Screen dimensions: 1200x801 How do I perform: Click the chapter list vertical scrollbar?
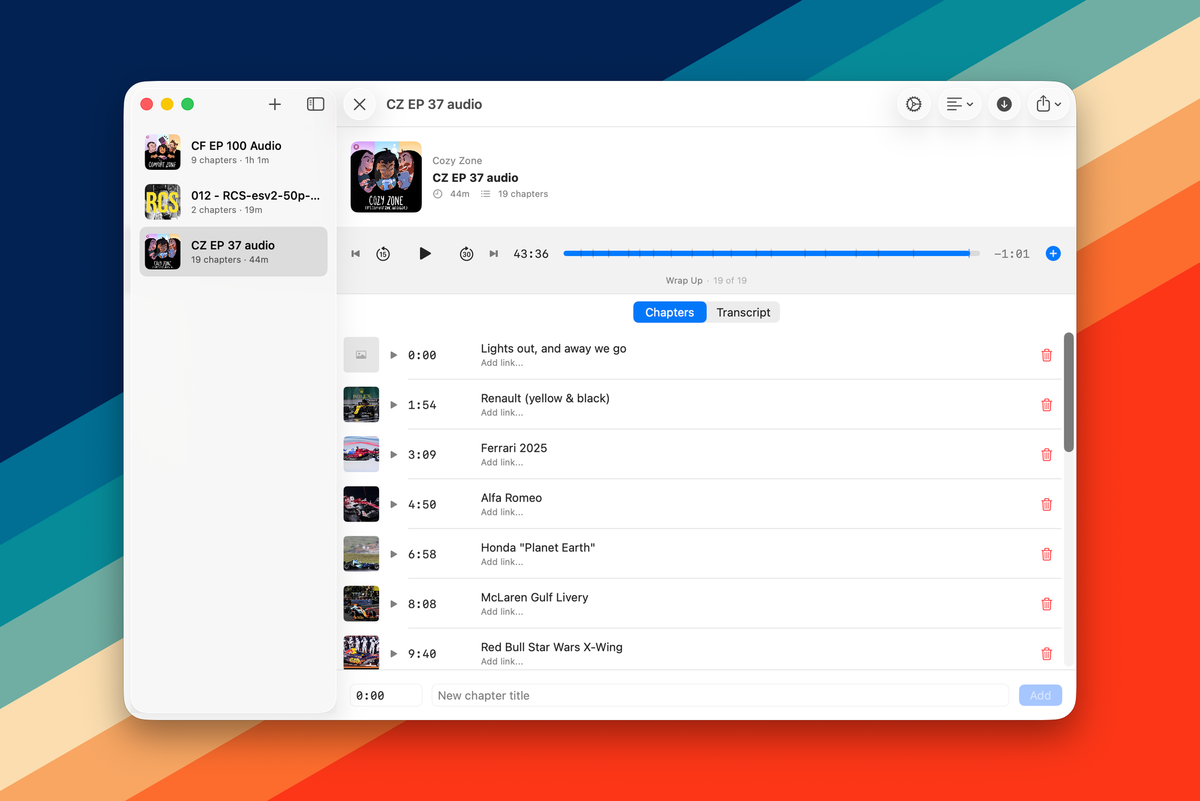1069,392
